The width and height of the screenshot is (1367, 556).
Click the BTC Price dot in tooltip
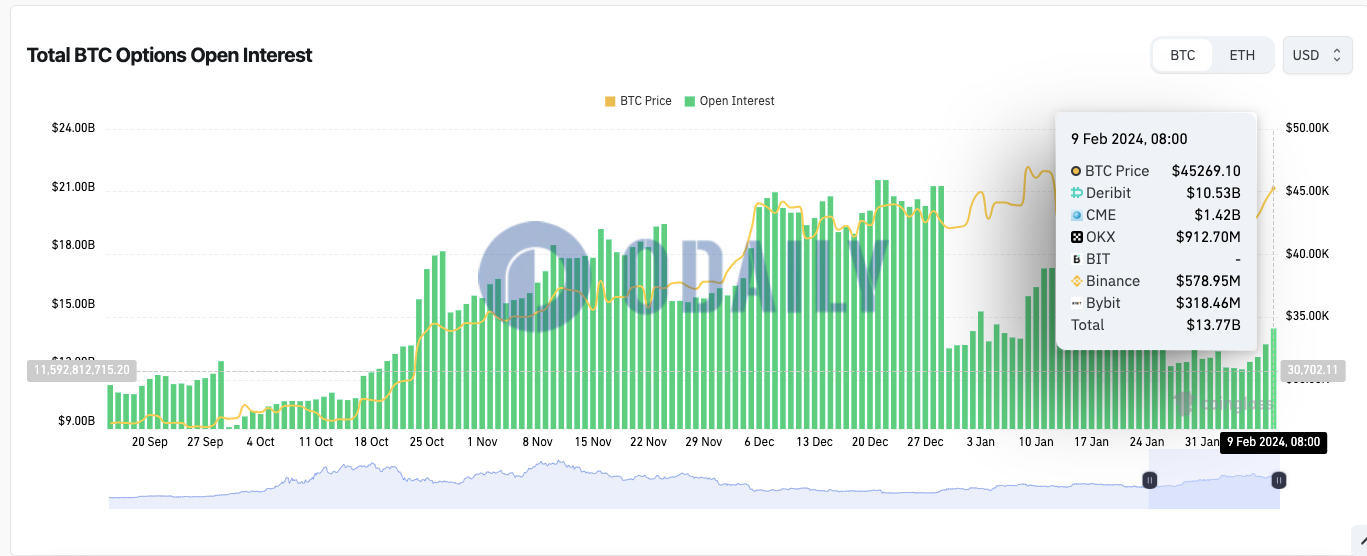(x=1076, y=171)
